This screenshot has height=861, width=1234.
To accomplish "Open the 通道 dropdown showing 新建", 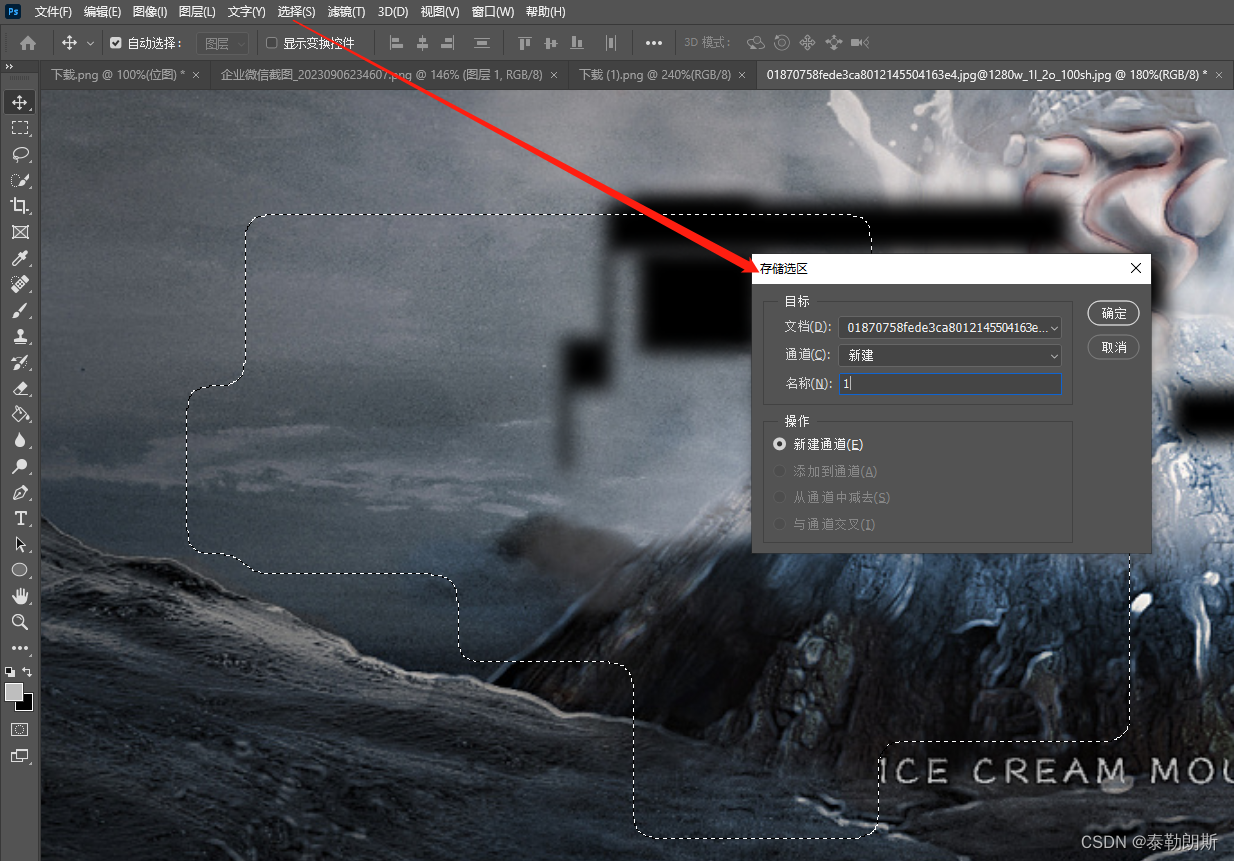I will point(950,355).
